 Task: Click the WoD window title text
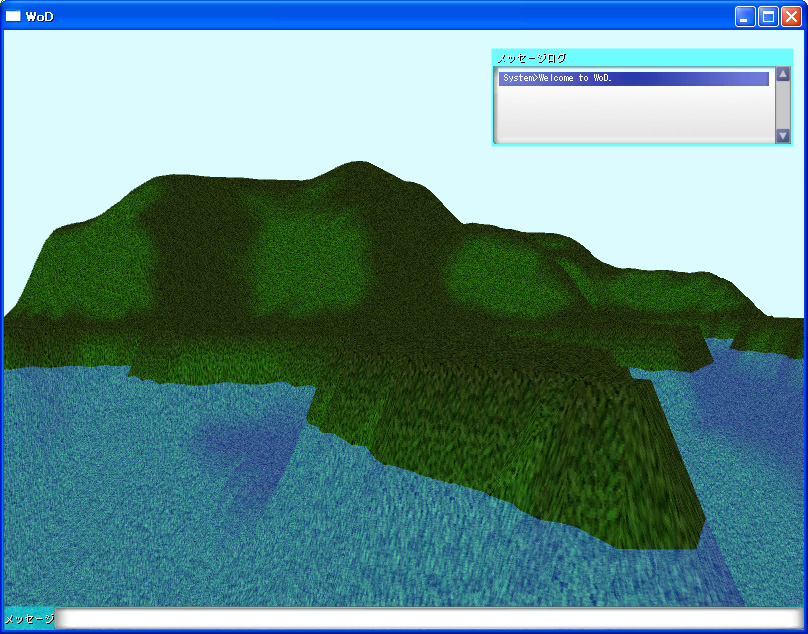point(40,16)
